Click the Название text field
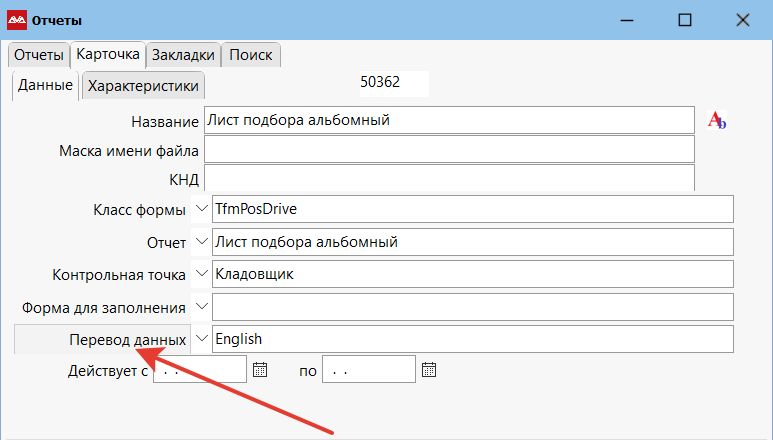Image resolution: width=773 pixels, height=440 pixels. point(447,120)
